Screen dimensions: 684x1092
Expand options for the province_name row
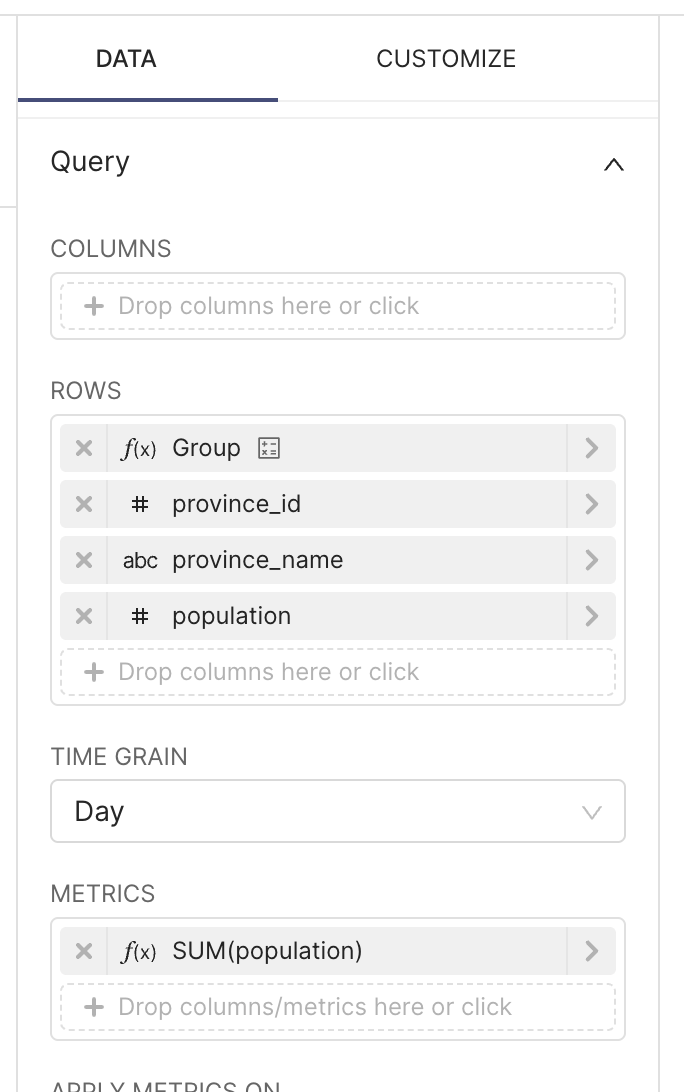coord(591,560)
